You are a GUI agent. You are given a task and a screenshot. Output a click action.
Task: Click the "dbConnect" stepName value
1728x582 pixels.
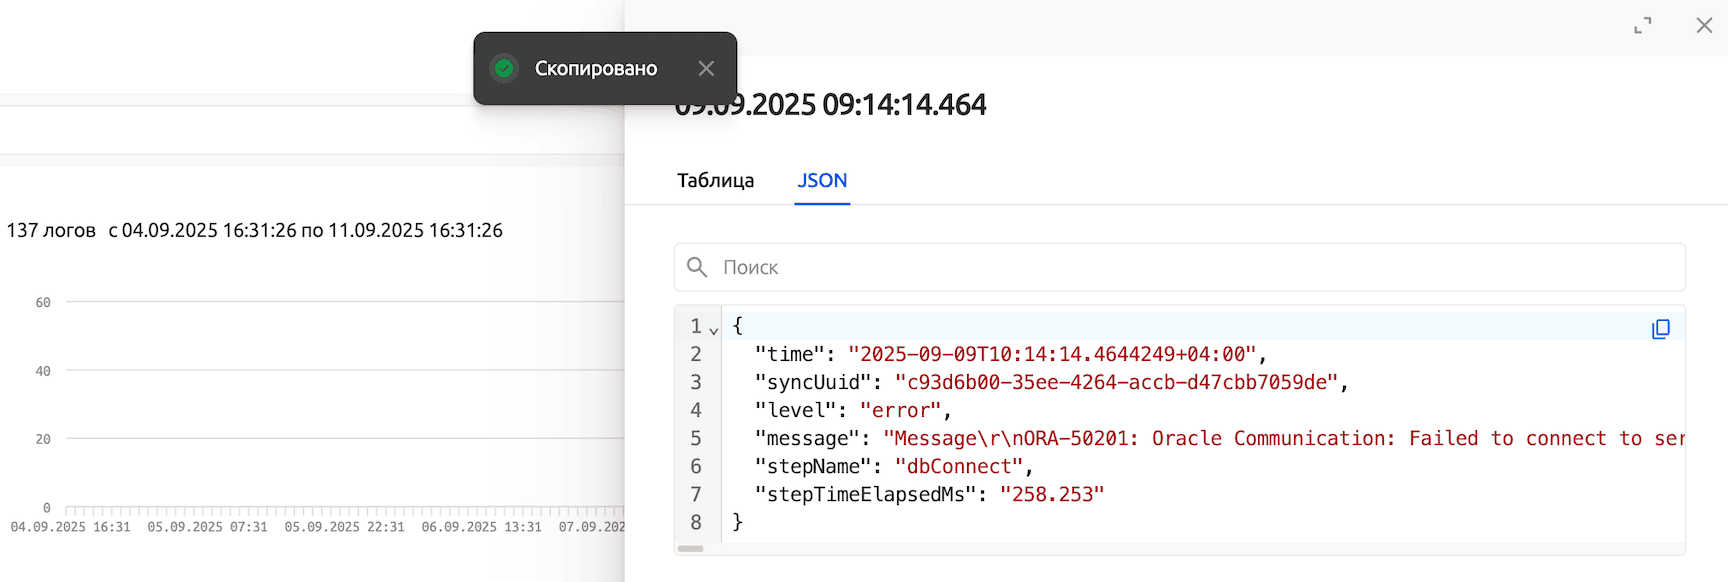click(x=959, y=466)
